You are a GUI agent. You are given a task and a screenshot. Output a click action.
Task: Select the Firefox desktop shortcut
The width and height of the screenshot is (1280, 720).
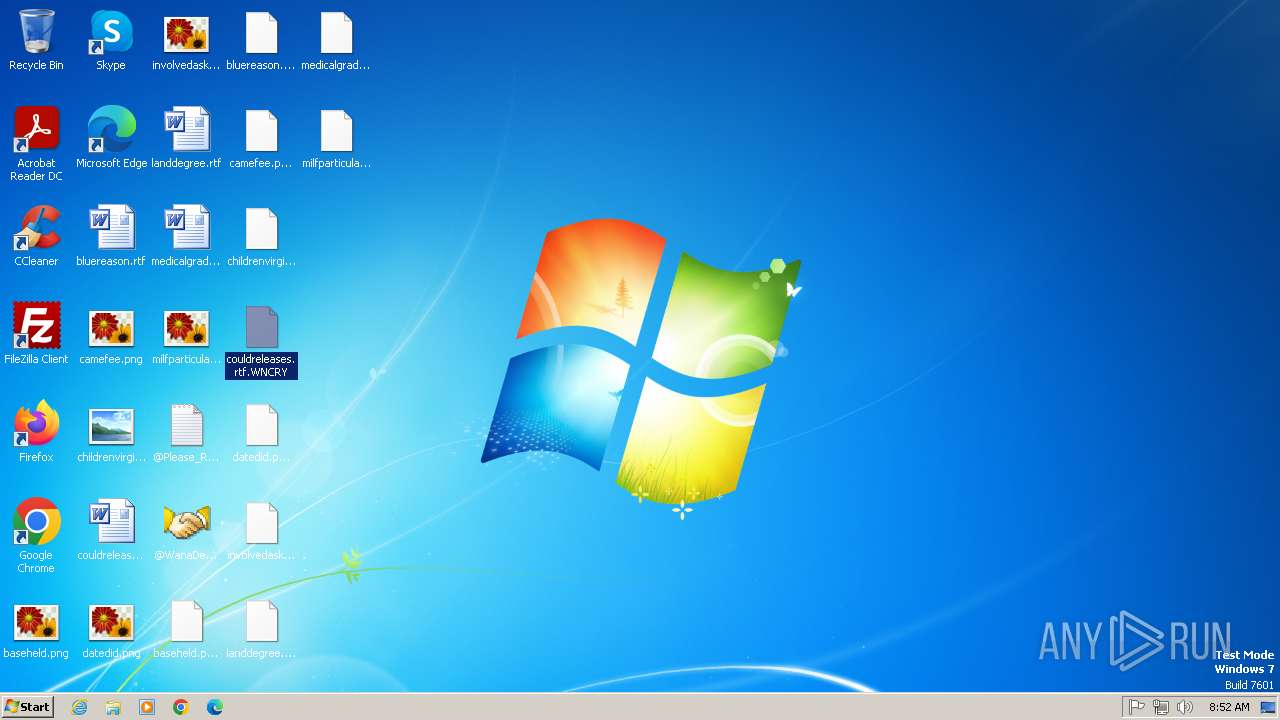36,432
